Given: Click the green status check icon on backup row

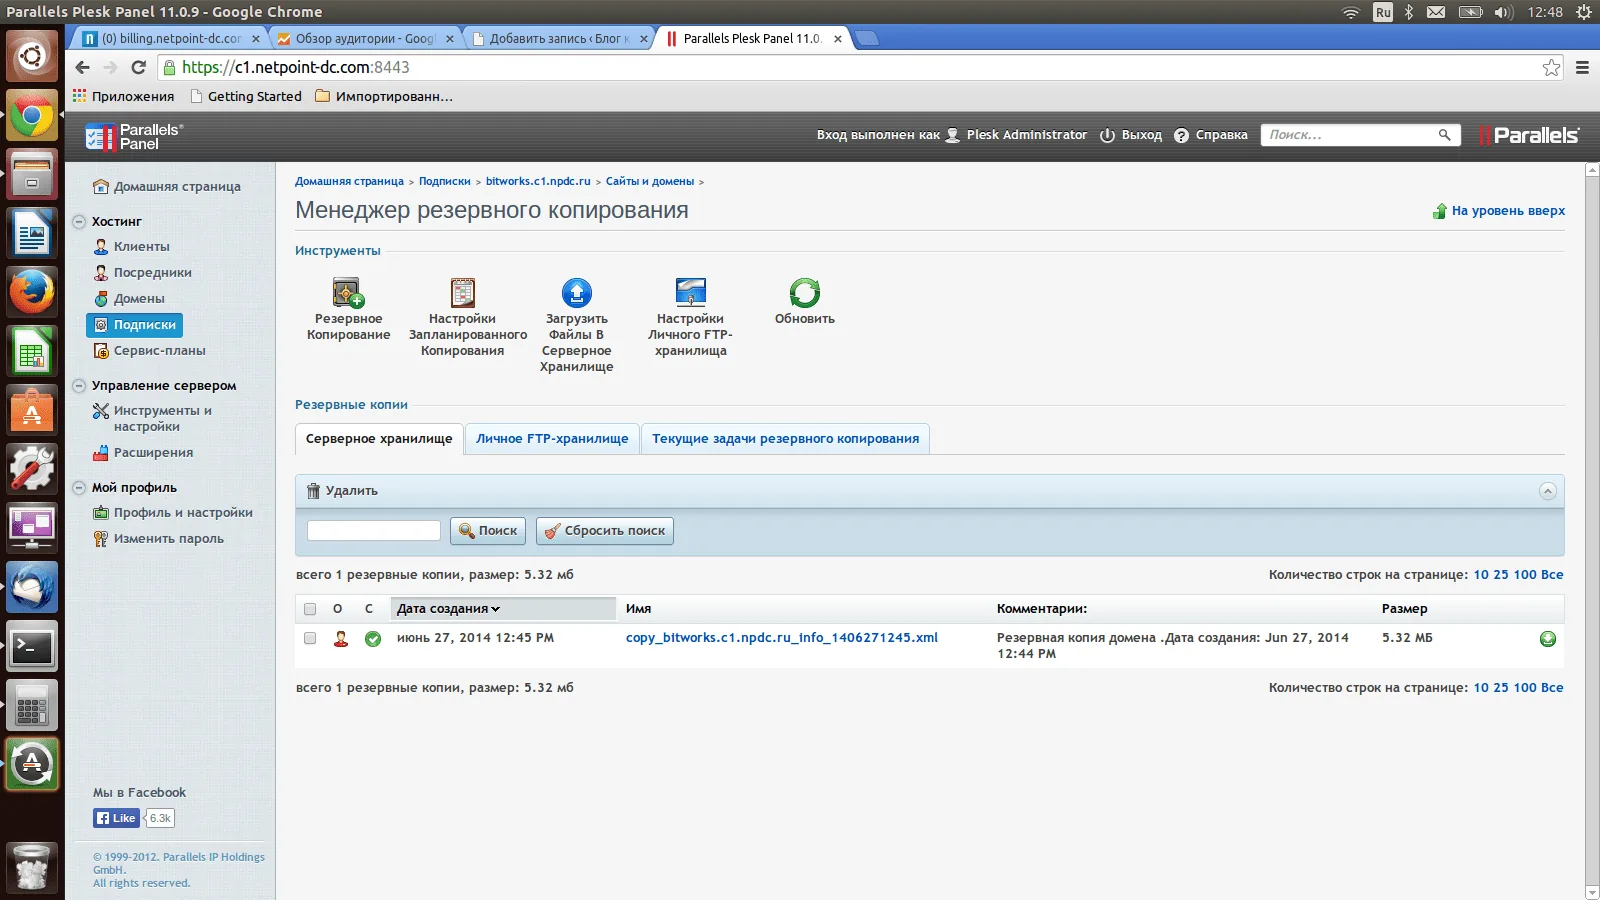Looking at the screenshot, I should (373, 638).
